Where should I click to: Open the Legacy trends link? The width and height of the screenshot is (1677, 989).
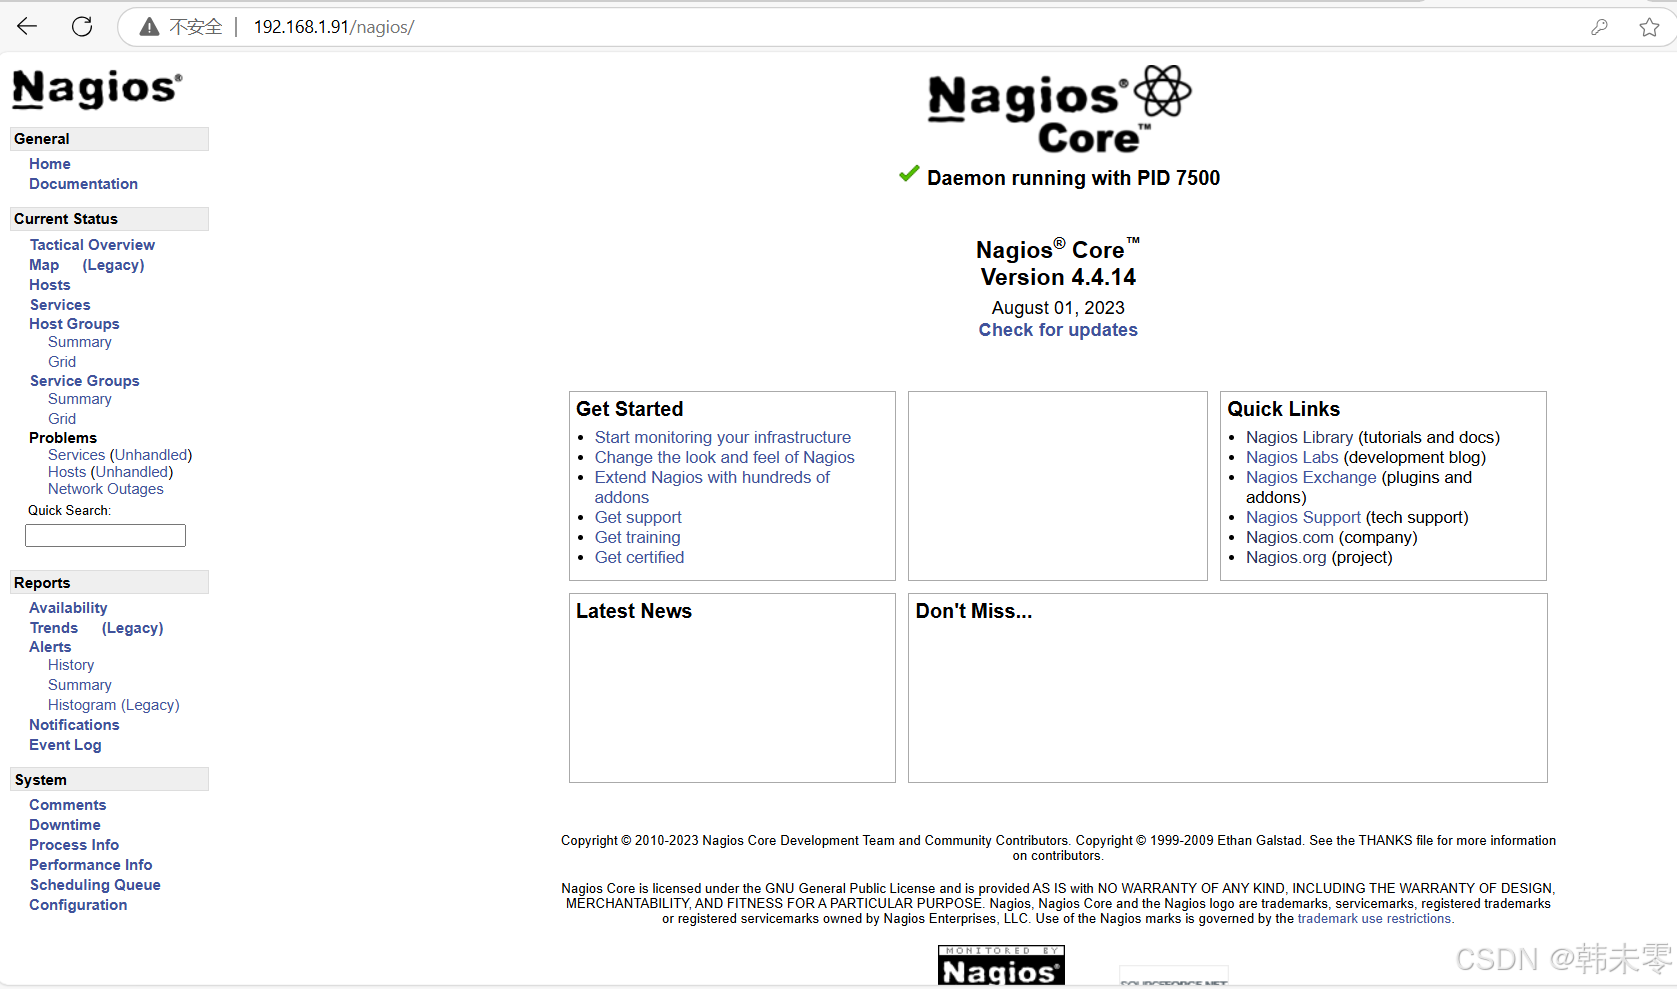click(x=132, y=628)
